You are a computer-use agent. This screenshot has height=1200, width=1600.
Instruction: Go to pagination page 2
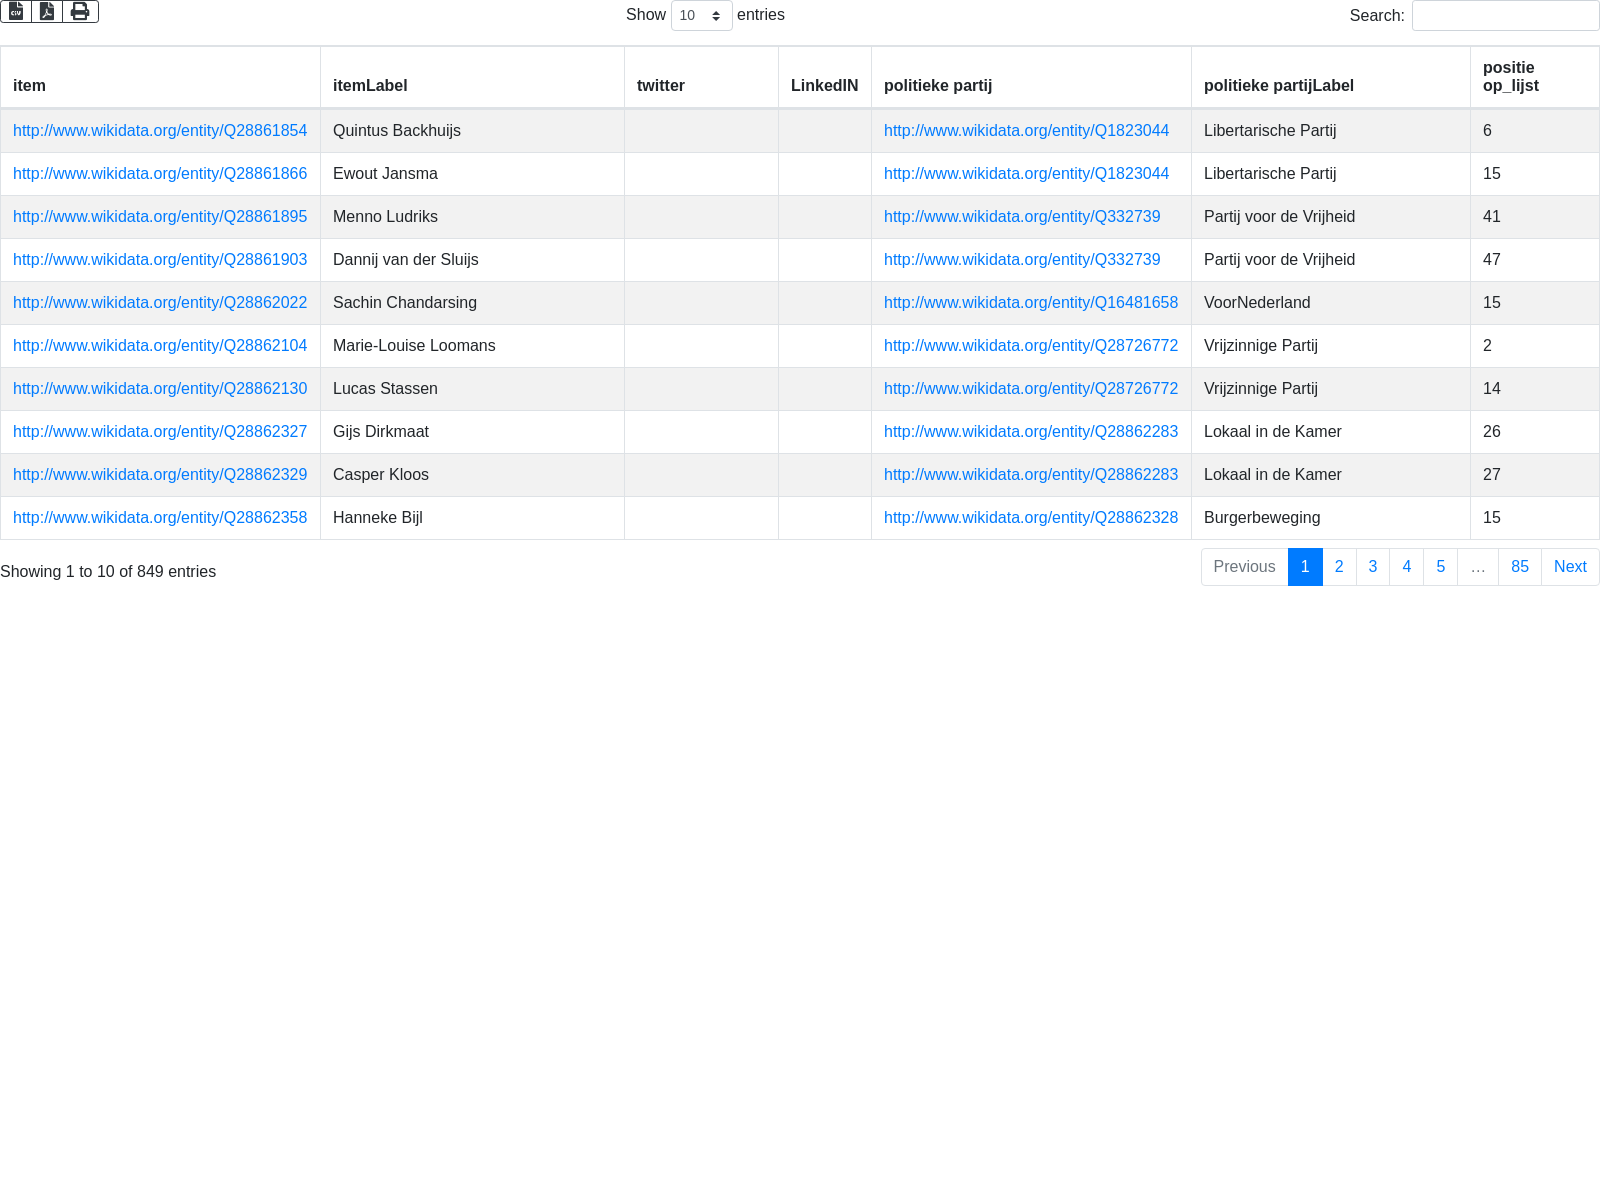tap(1339, 567)
